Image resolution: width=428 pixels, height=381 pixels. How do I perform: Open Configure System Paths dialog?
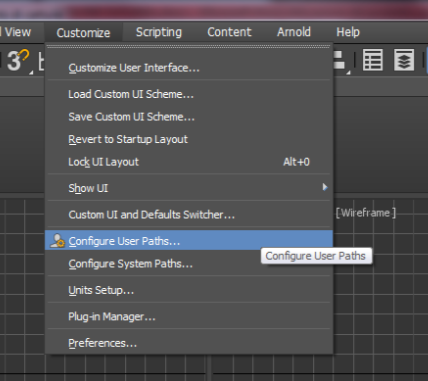189,264
